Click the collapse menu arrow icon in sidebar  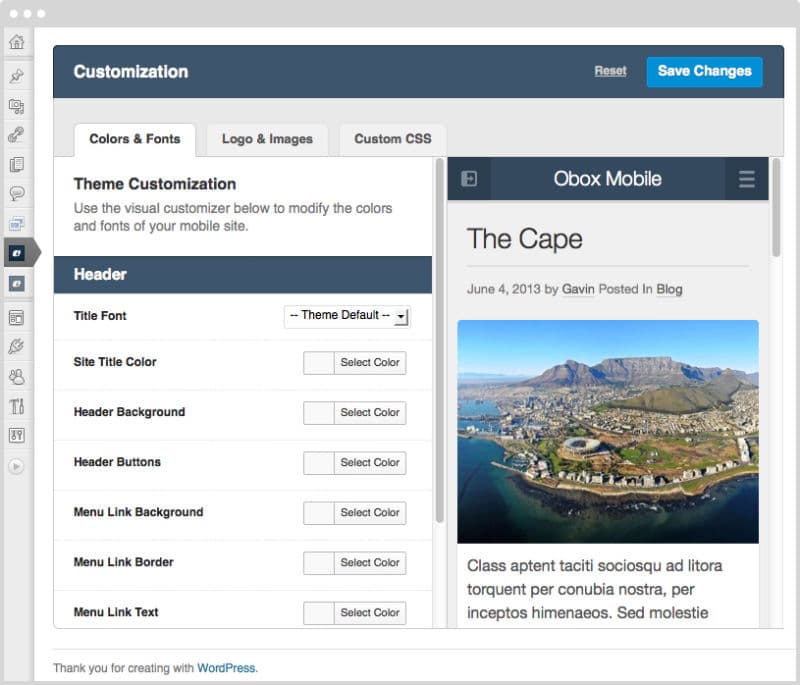pyautogui.click(x=16, y=466)
